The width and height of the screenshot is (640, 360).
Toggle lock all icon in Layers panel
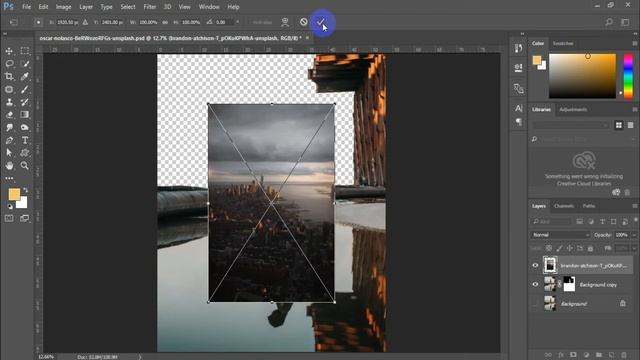click(590, 248)
